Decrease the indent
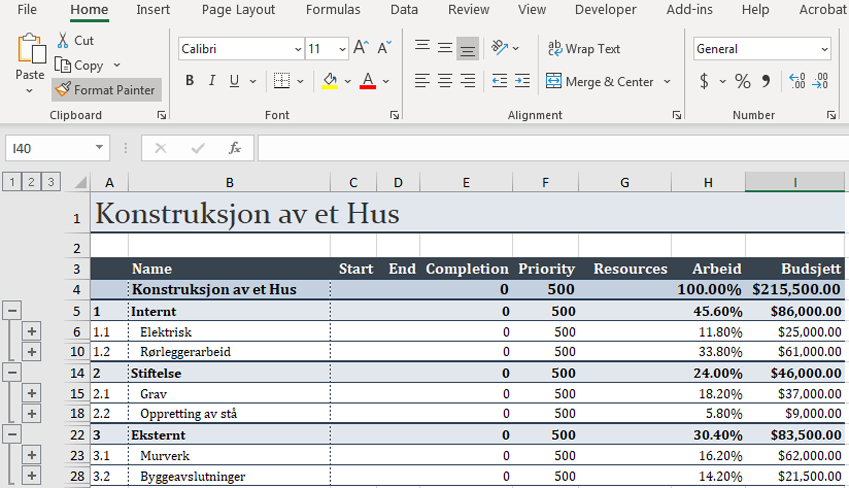The height and width of the screenshot is (488, 849). point(500,81)
